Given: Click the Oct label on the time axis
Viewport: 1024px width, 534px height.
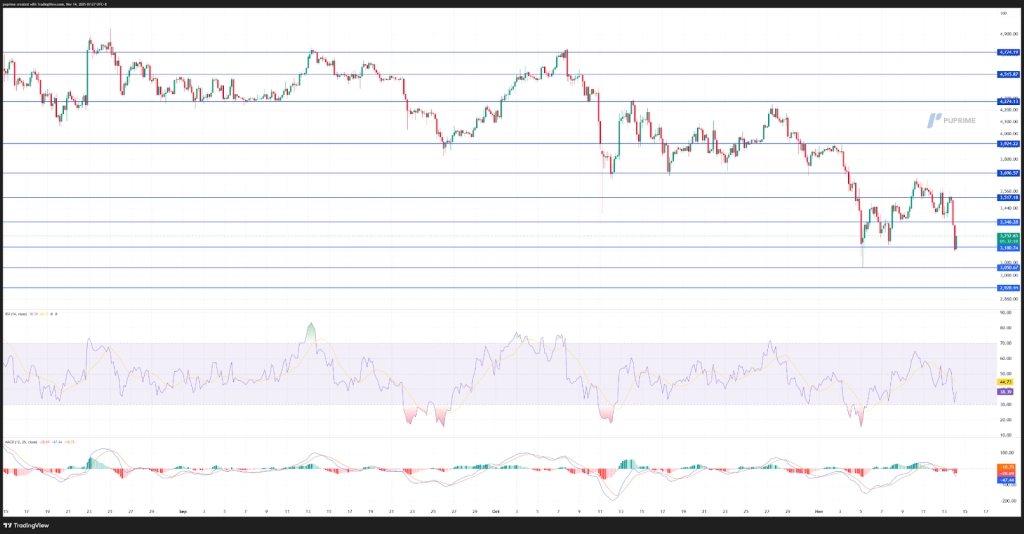Looking at the screenshot, I should 495,511.
